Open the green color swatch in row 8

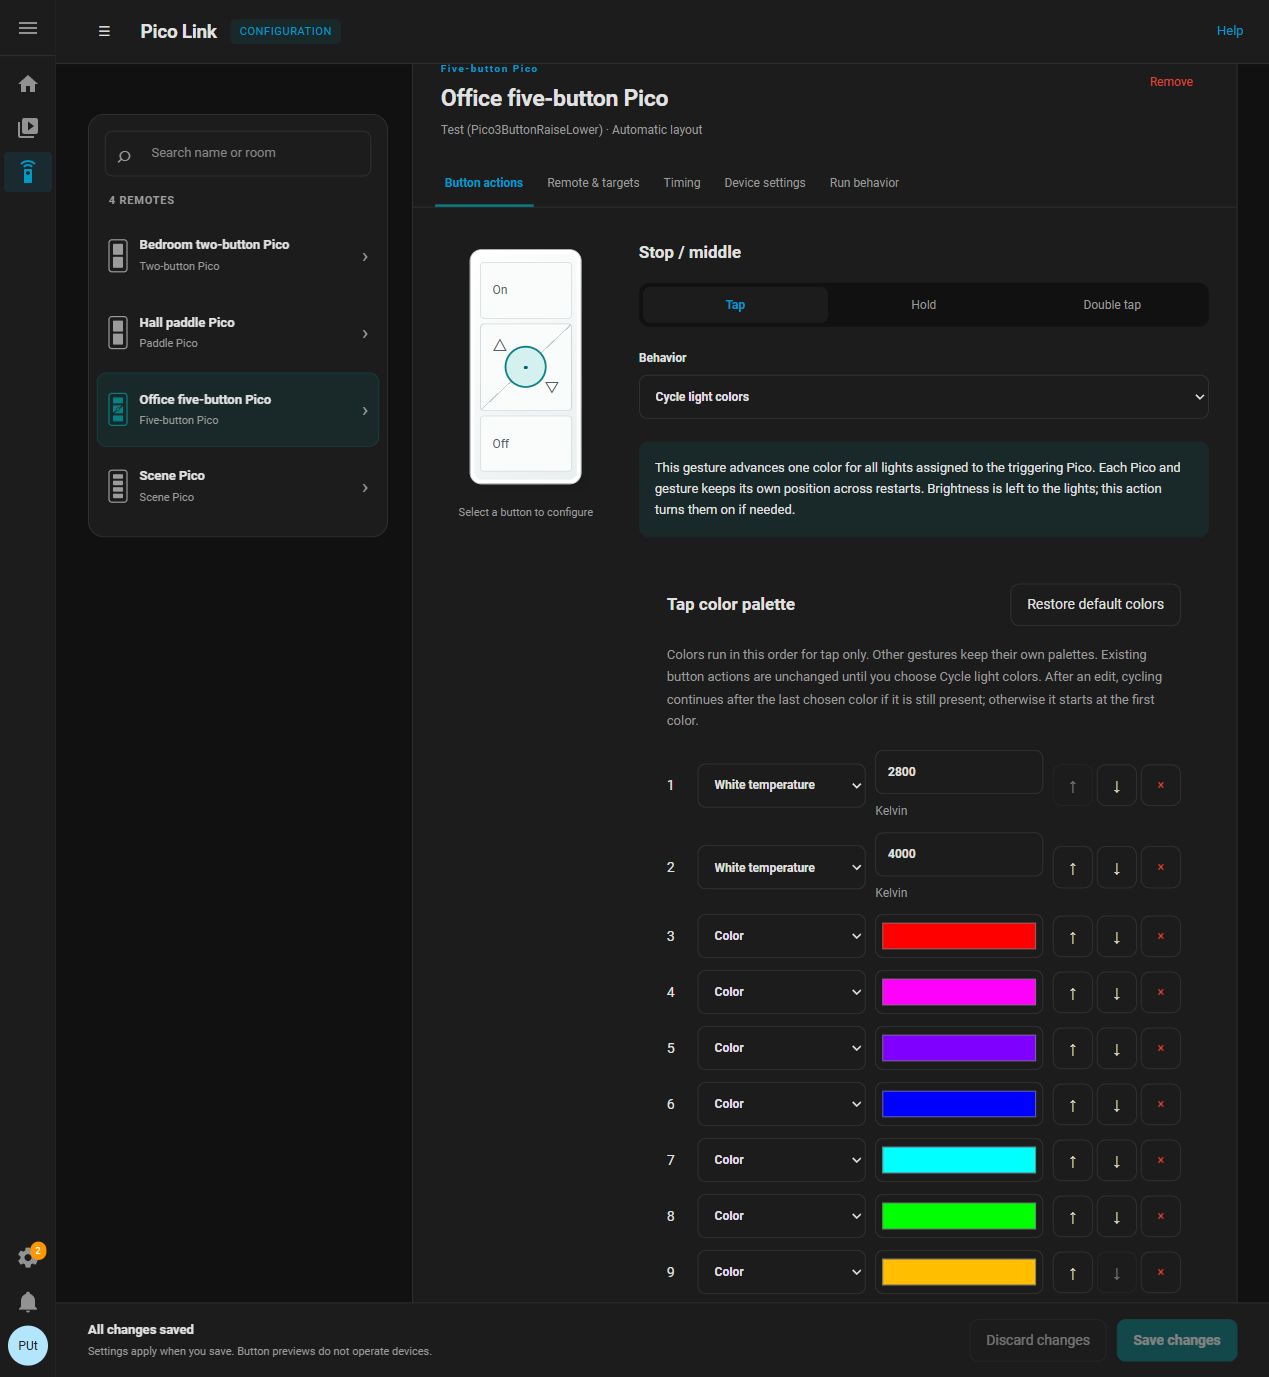[x=959, y=1216]
